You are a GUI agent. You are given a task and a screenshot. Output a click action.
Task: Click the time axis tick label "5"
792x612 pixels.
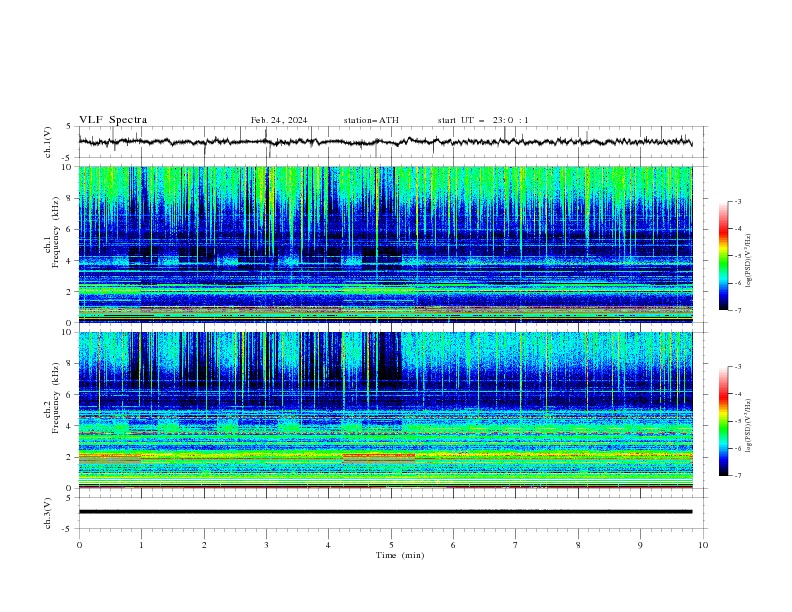pyautogui.click(x=391, y=545)
